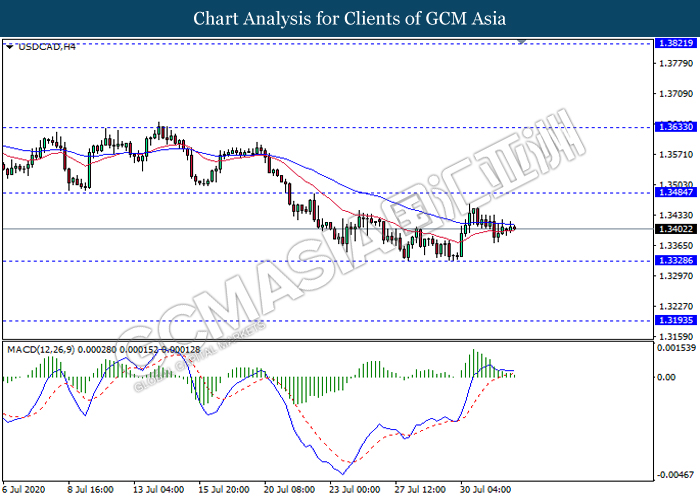
Task: Click the 1.32270 price axis value
Action: pyautogui.click(x=676, y=306)
